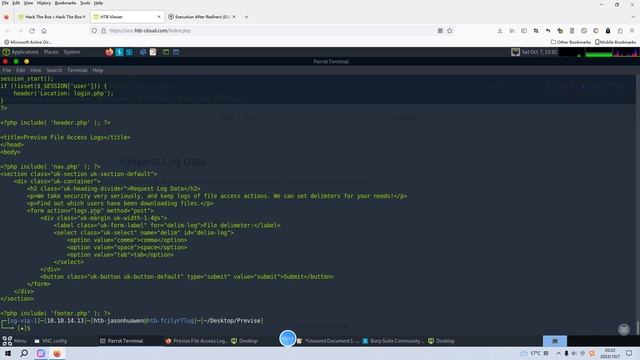This screenshot has height=360, width=640.
Task: Switch to Execution After Redirect tab
Action: pos(202,17)
